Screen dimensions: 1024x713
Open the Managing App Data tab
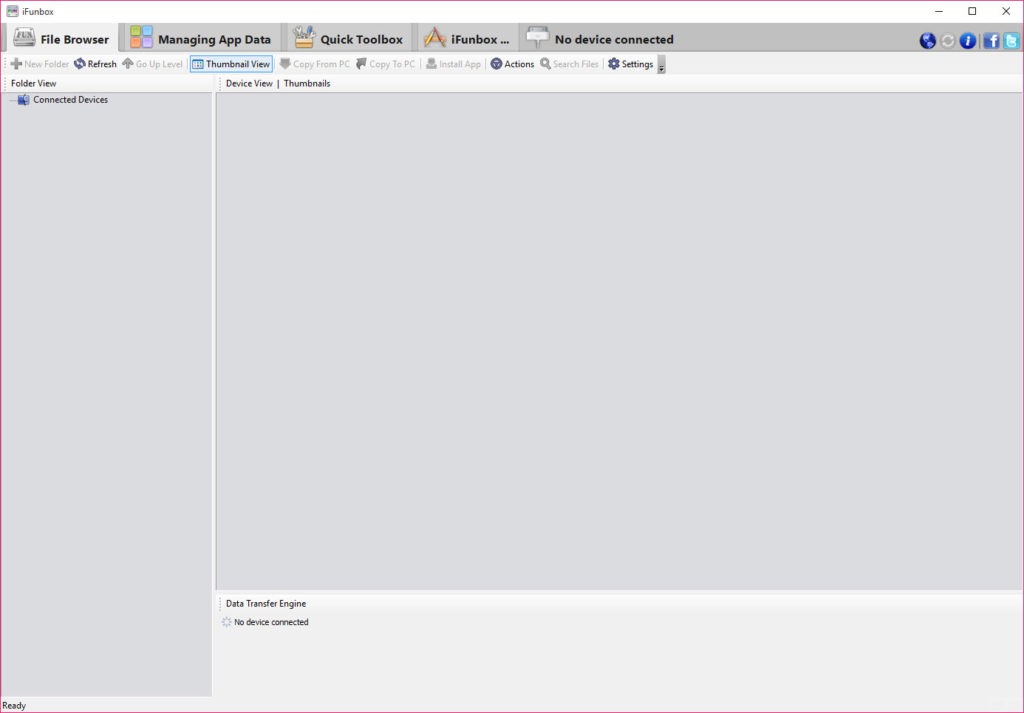200,39
